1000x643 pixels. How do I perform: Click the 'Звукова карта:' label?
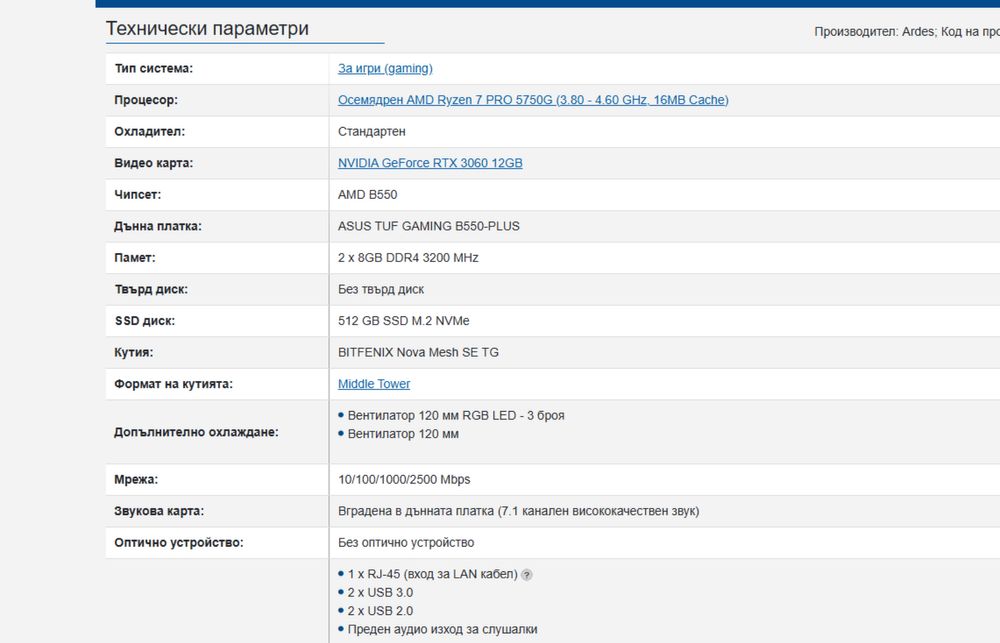pyautogui.click(x=159, y=511)
